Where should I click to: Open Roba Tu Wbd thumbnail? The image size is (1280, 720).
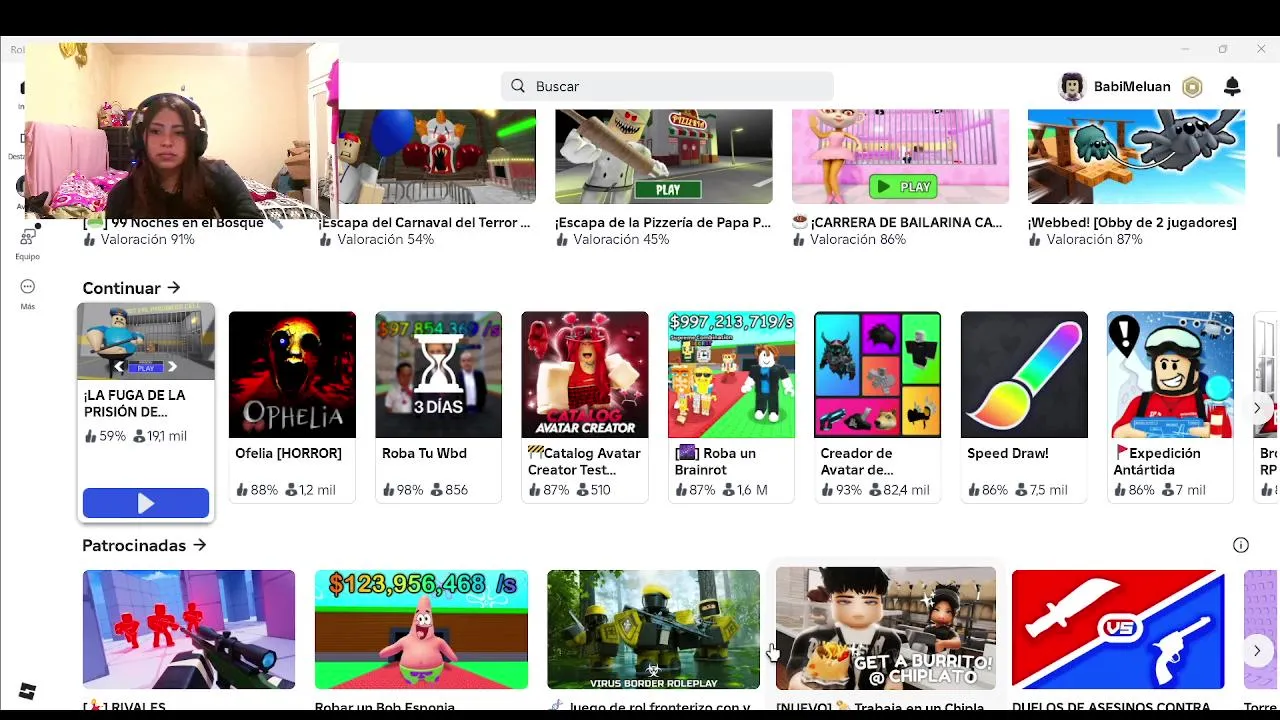(438, 375)
